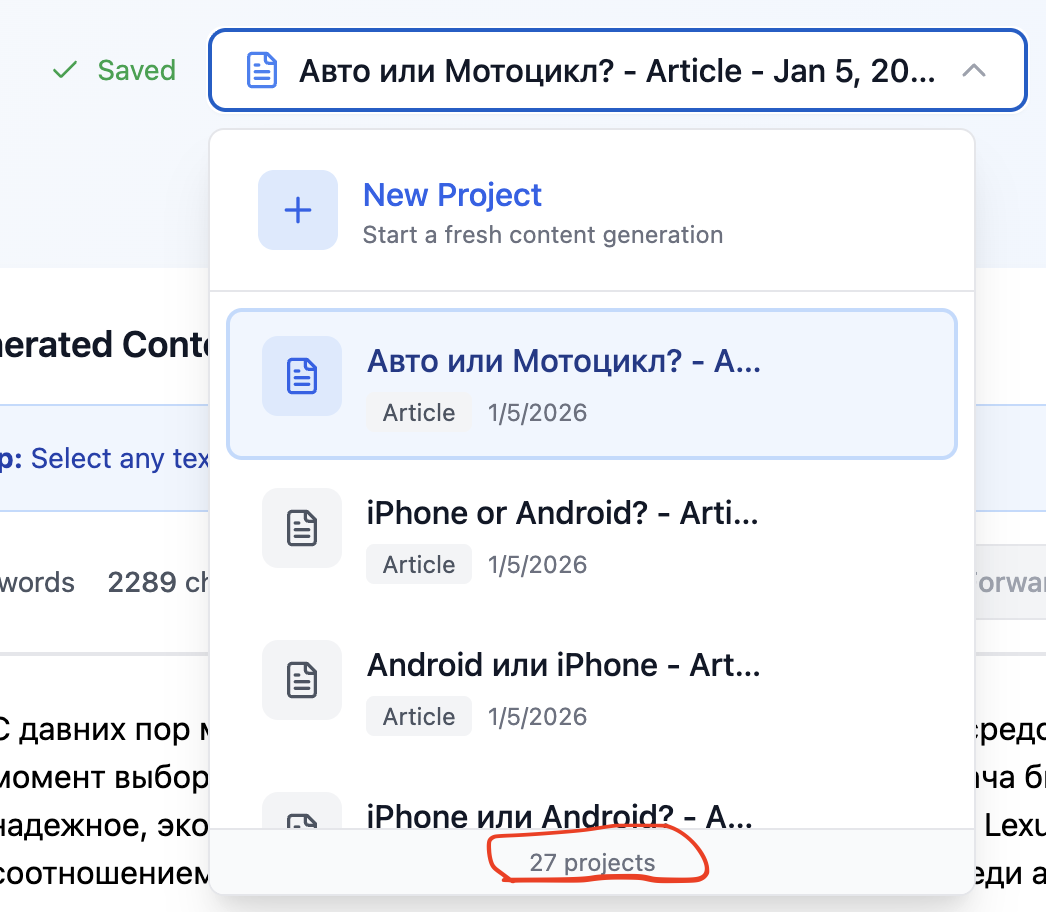Click Article tag under Авто или Мотоцикл
This screenshot has width=1046, height=912.
point(418,413)
